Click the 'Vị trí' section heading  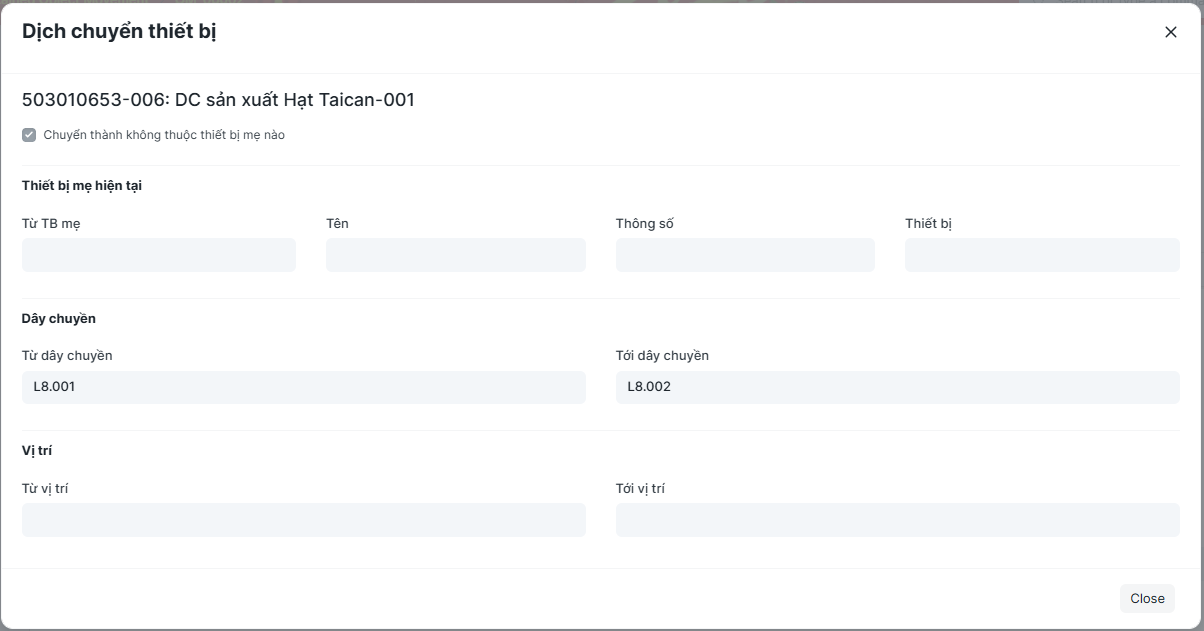point(37,451)
